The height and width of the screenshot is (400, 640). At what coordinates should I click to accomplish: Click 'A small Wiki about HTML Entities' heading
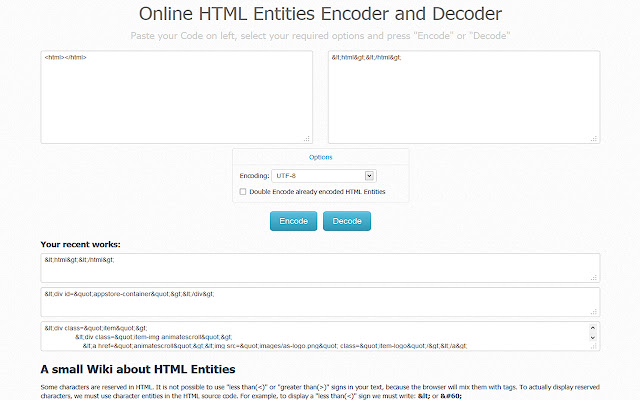(138, 369)
